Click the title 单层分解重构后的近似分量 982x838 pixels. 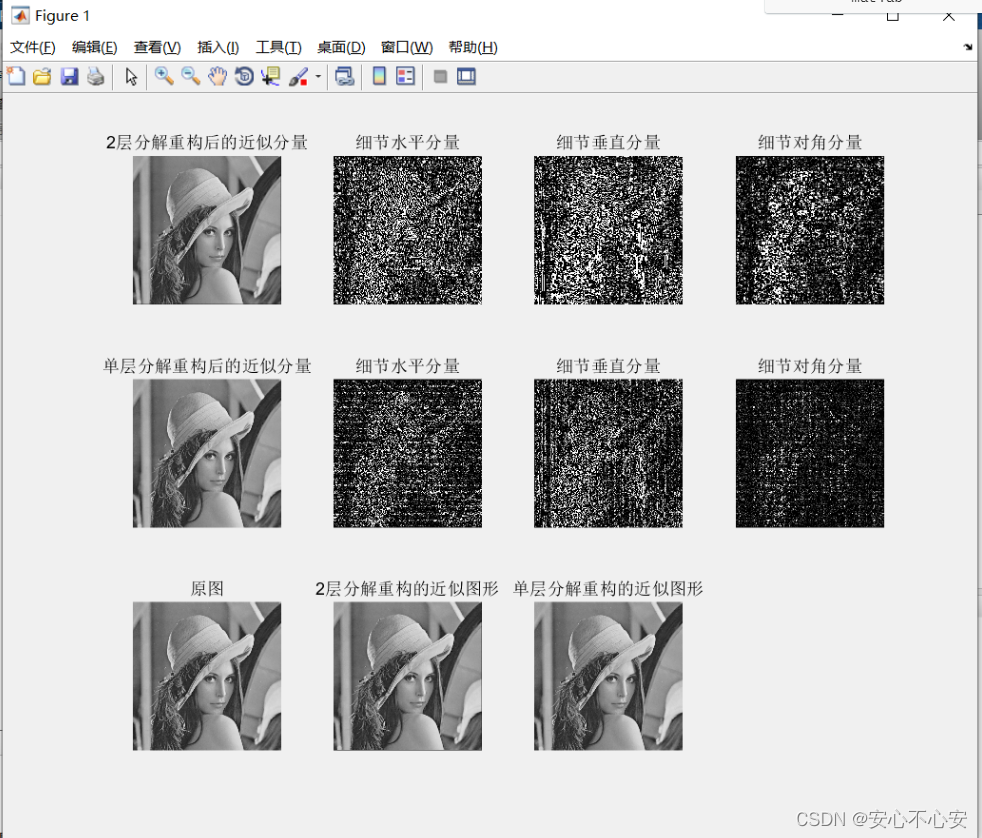(x=207, y=366)
